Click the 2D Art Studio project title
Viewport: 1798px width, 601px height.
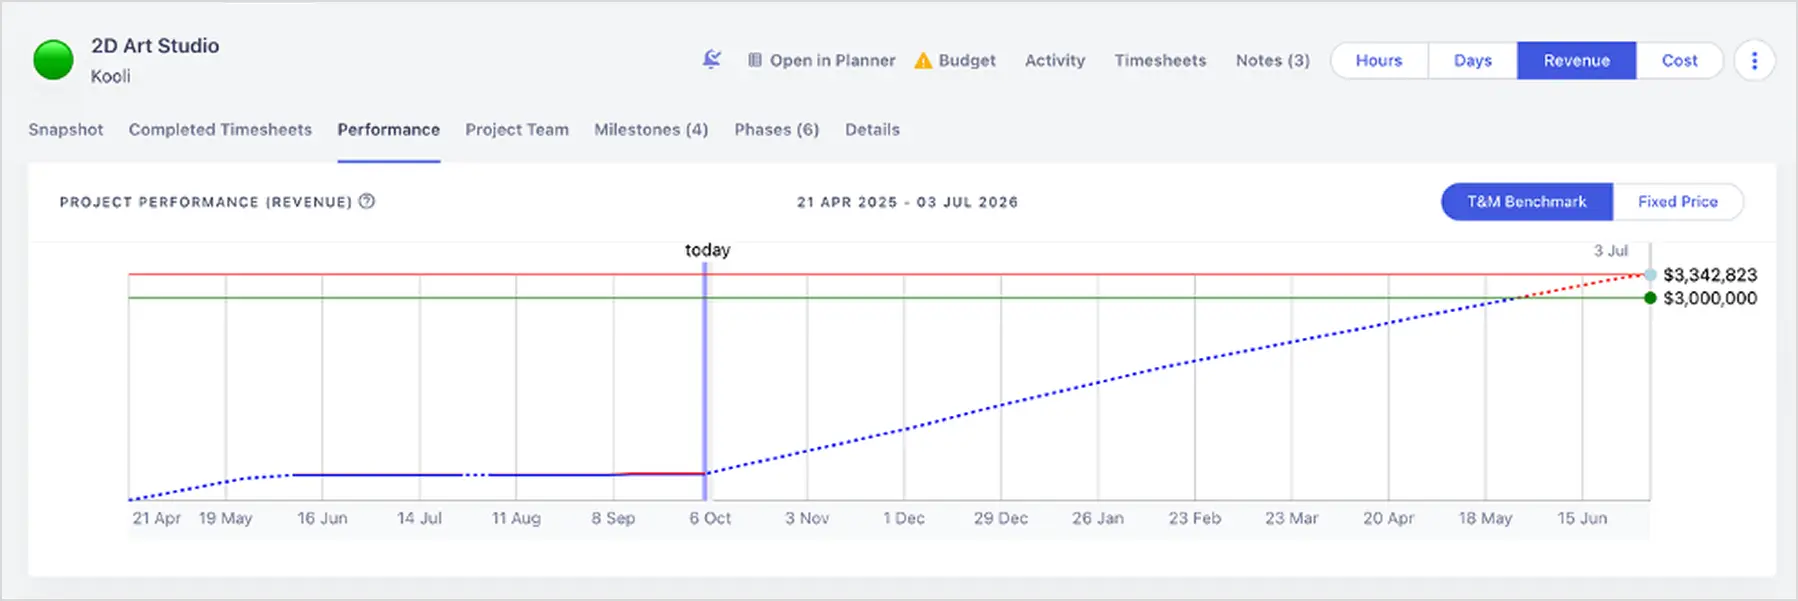coord(155,46)
